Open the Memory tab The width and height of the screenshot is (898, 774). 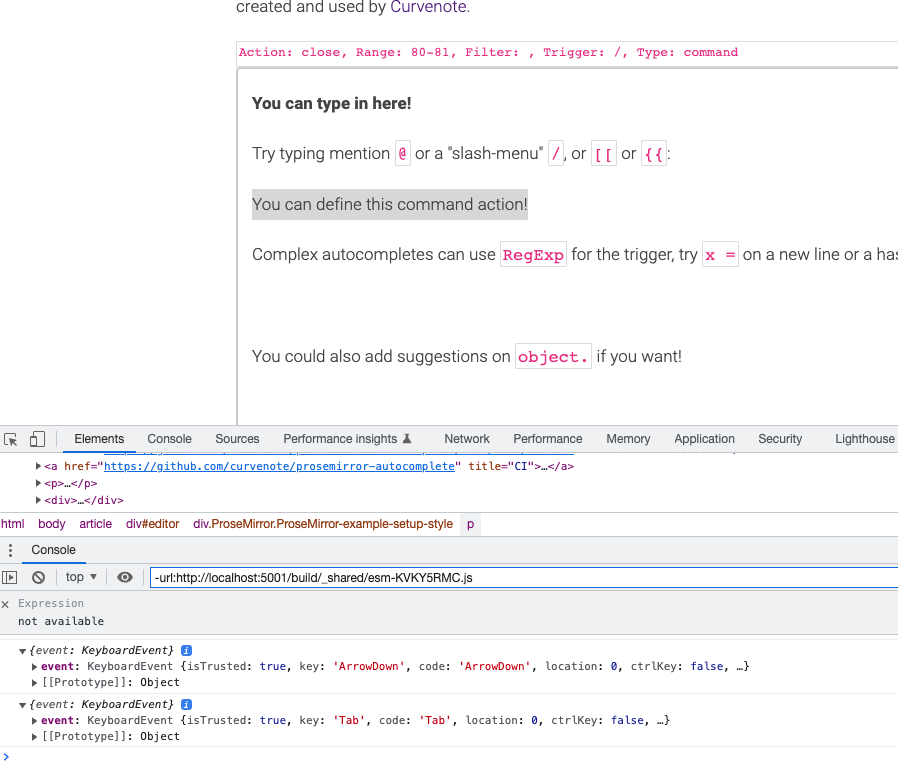[x=628, y=439]
